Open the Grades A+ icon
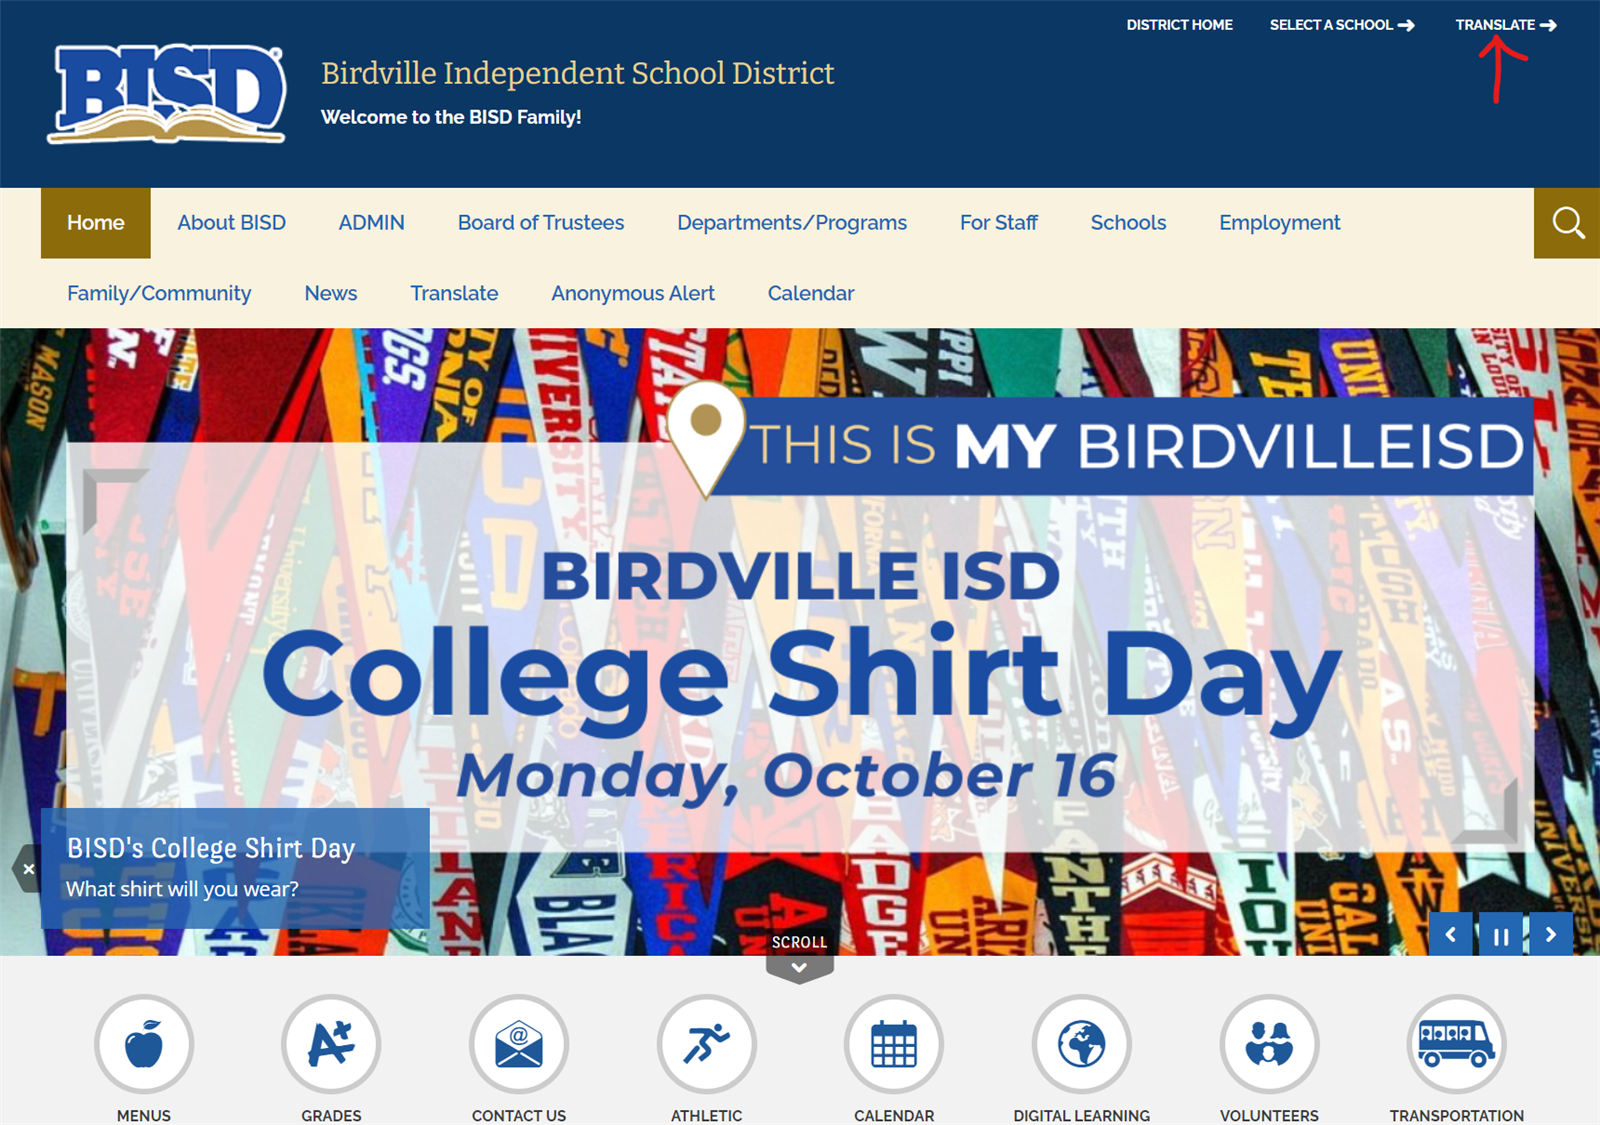The width and height of the screenshot is (1600, 1125). tap(331, 1044)
